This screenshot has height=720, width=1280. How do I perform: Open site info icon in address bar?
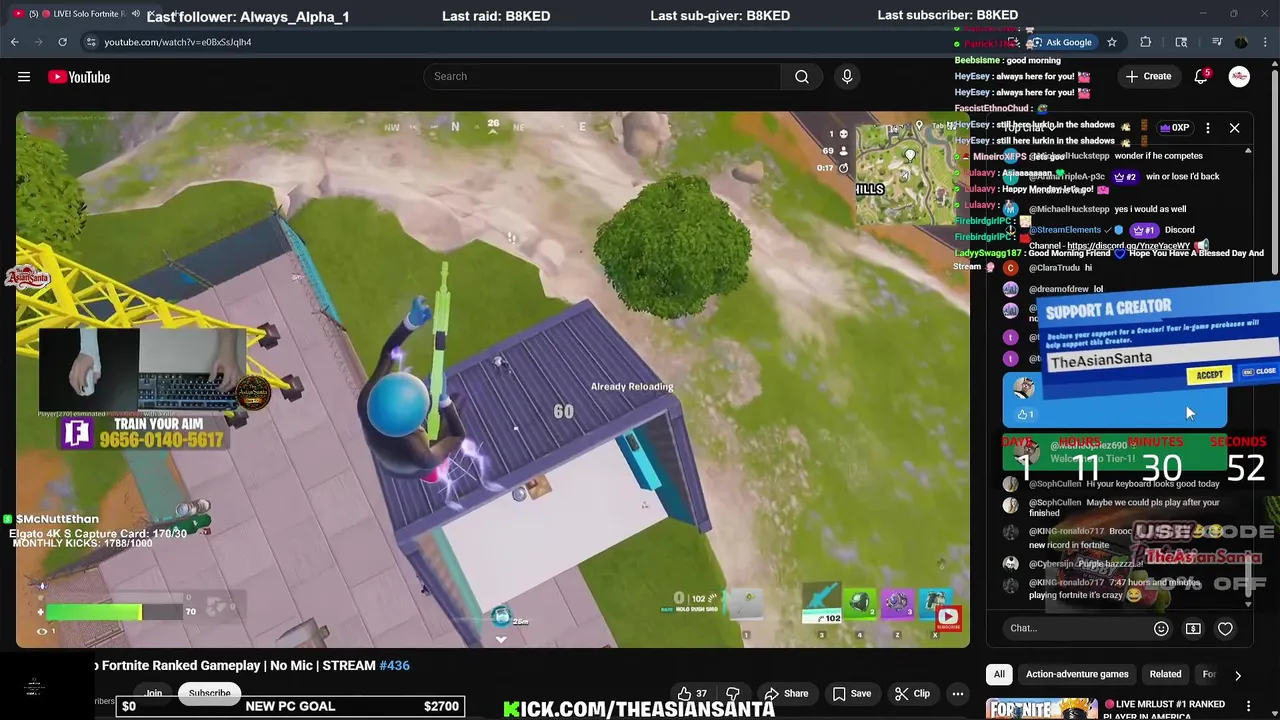(x=91, y=42)
